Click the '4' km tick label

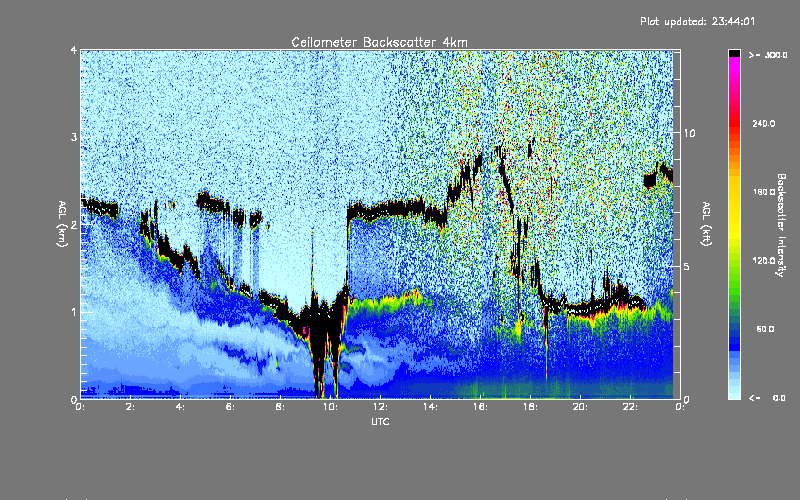tap(74, 51)
